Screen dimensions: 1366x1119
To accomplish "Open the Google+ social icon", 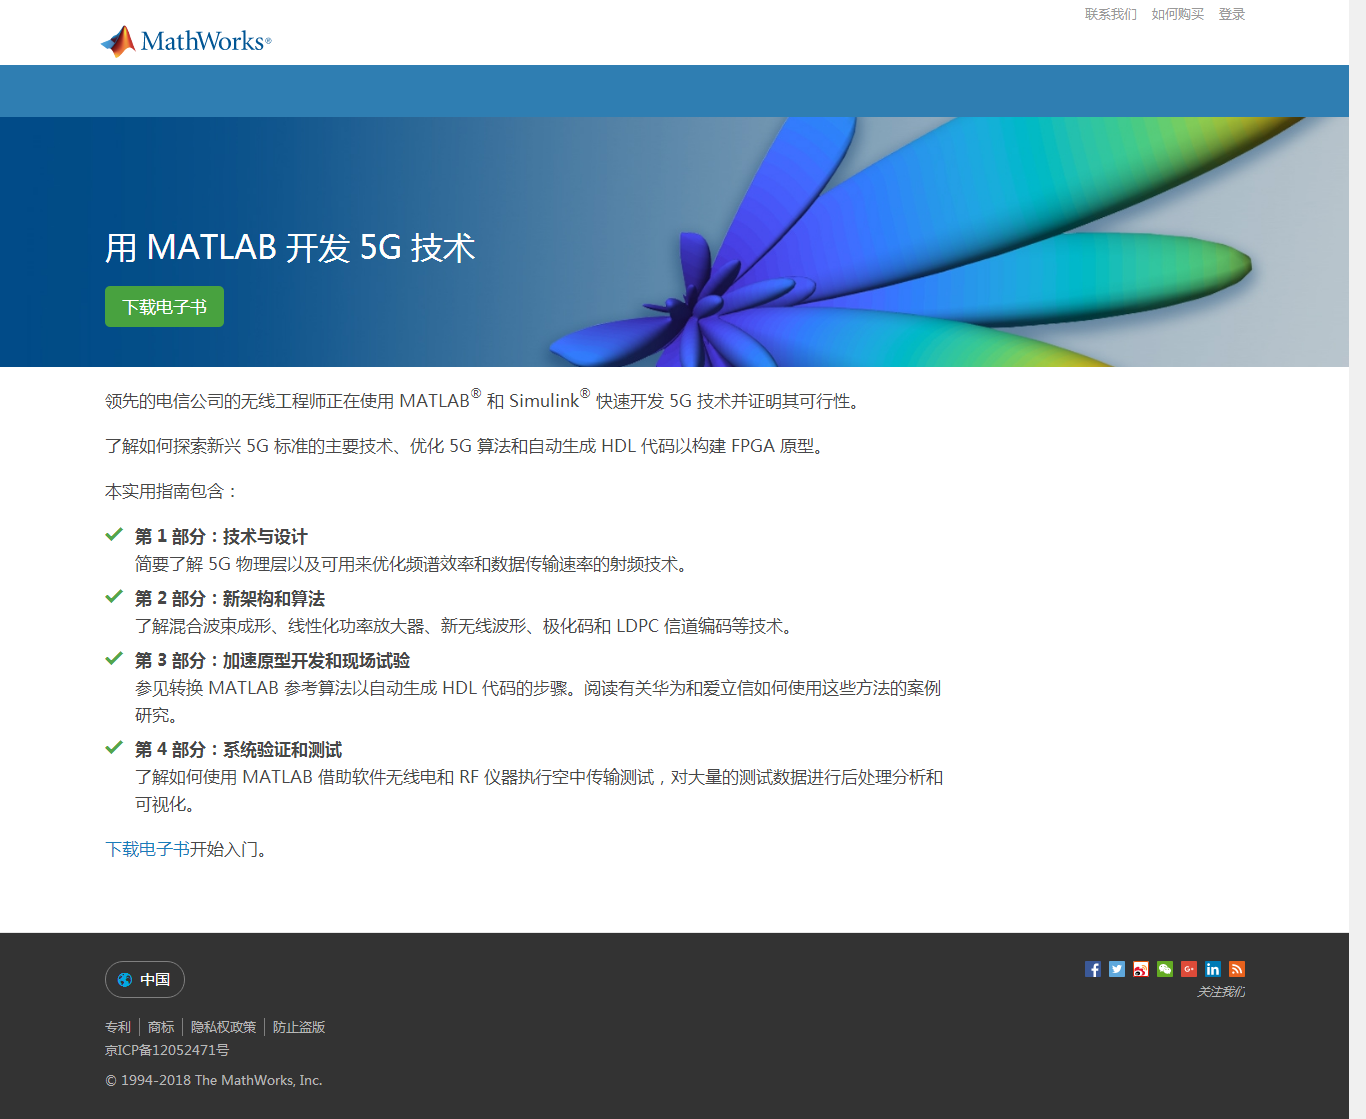I will click(x=1189, y=969).
